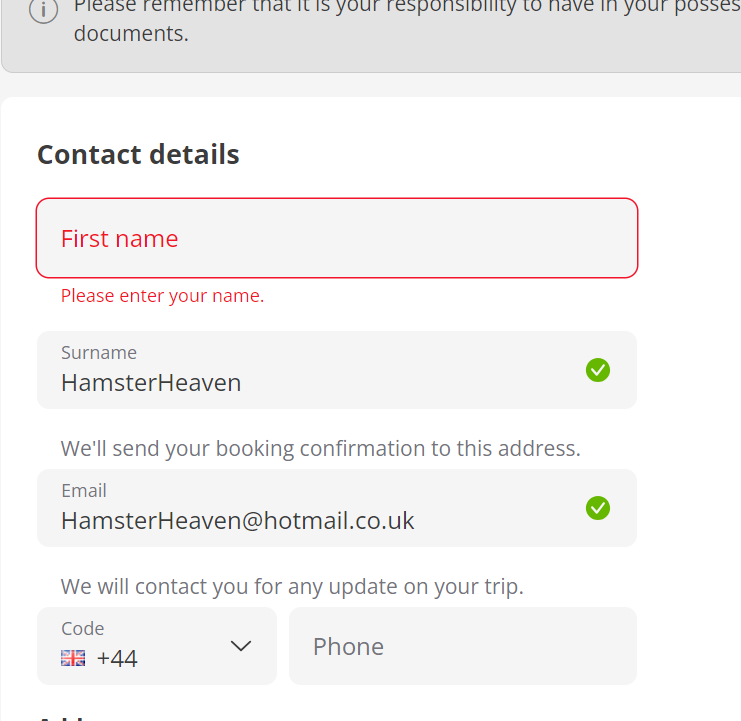Click the Surname label above HamsterHeaven
Image resolution: width=741 pixels, height=721 pixels.
(x=99, y=353)
